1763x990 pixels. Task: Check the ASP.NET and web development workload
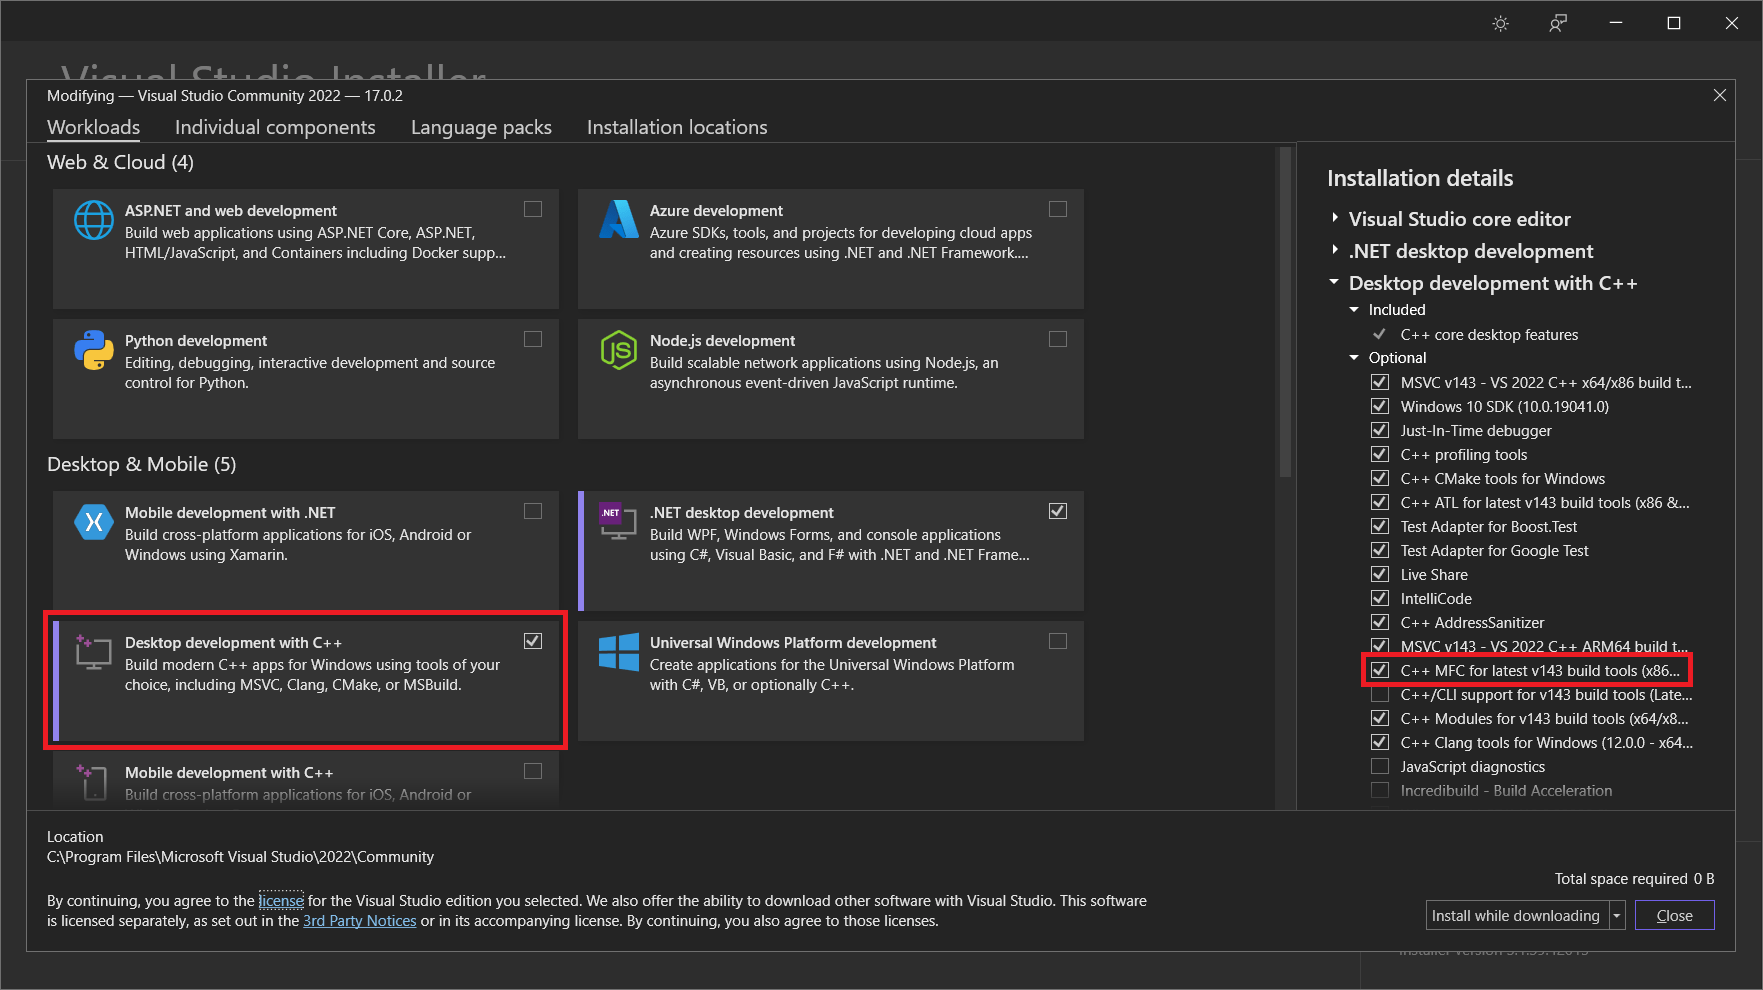click(x=533, y=209)
